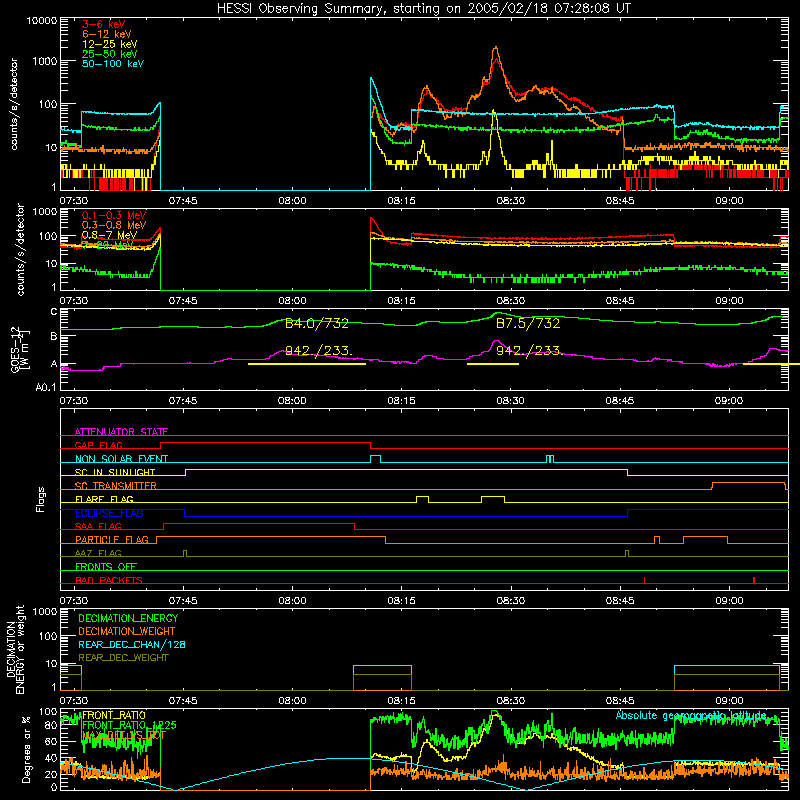Screen dimensions: 800x800
Task: Click the yellow GOES event bar under B7.5/732
Action: (493, 364)
